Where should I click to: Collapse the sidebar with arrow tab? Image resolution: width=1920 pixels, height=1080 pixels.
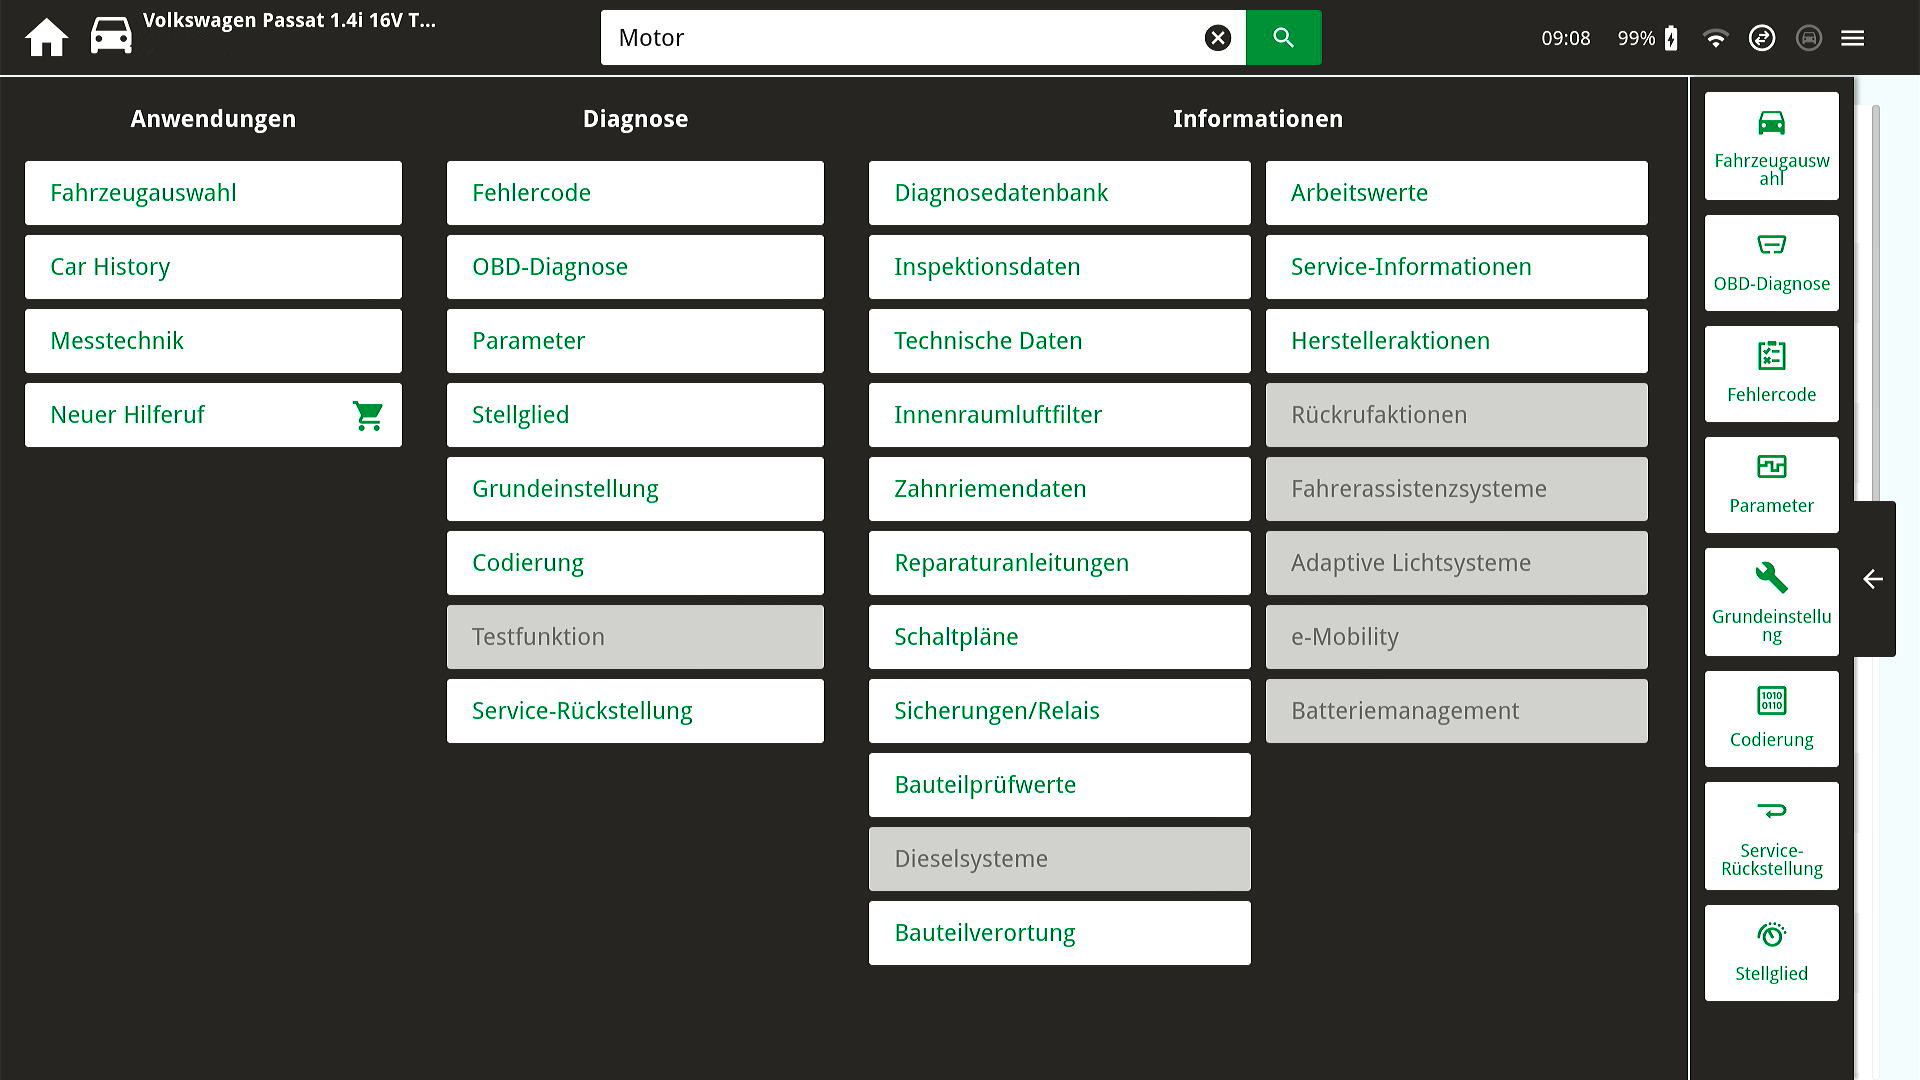pos(1873,579)
